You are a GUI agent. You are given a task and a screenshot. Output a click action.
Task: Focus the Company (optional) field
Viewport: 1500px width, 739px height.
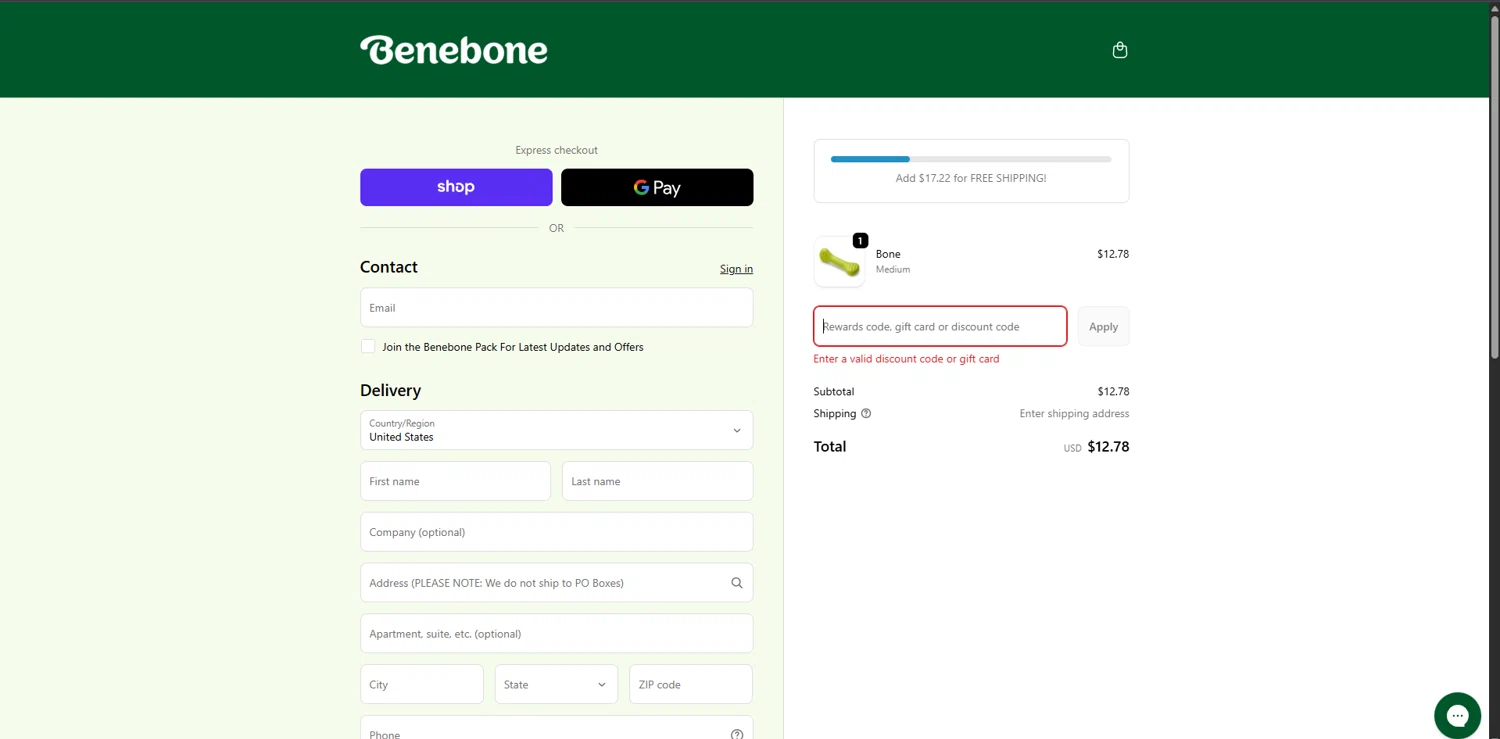click(556, 532)
